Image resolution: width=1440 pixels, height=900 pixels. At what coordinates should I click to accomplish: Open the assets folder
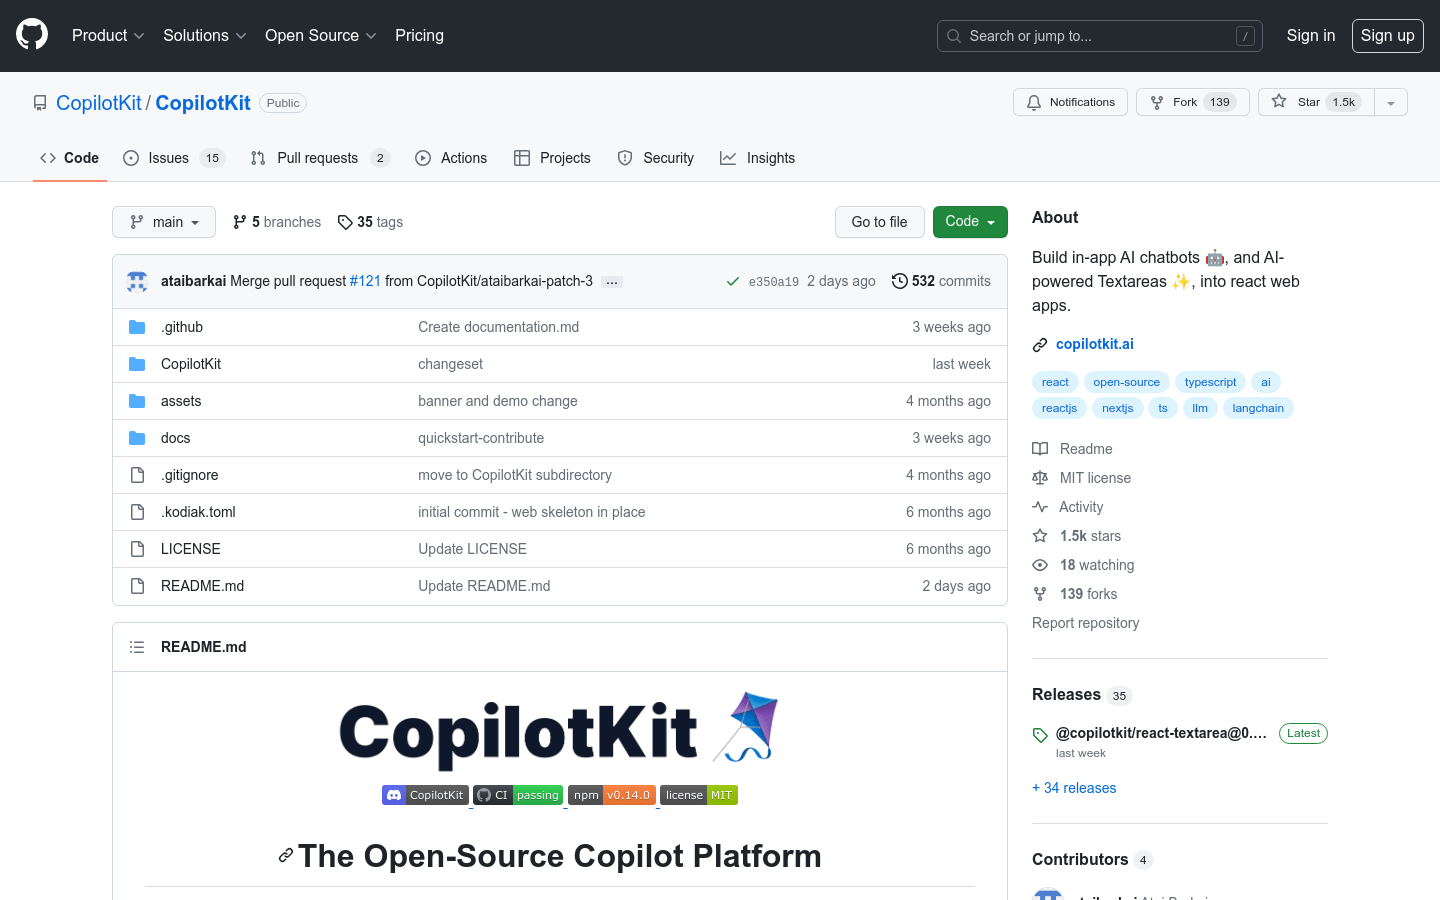coord(181,400)
